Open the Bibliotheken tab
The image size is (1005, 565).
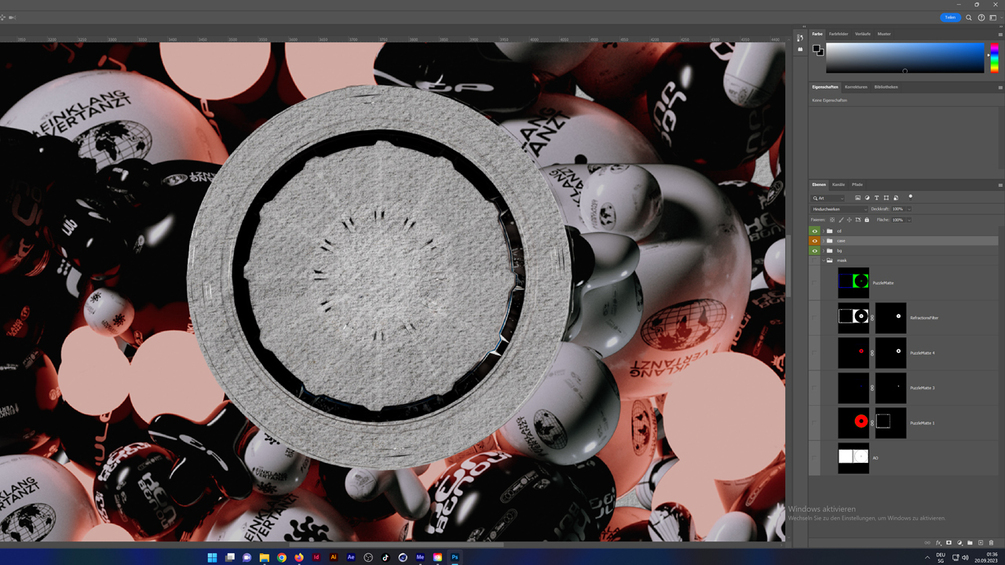coord(886,87)
